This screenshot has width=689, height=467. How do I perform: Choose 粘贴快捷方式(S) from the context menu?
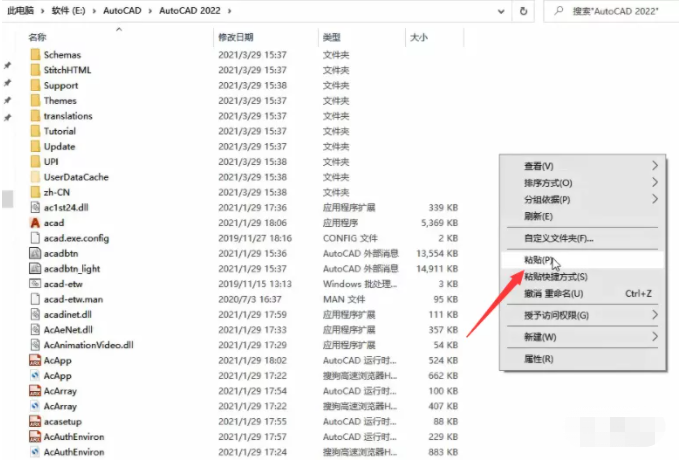pyautogui.click(x=583, y=277)
